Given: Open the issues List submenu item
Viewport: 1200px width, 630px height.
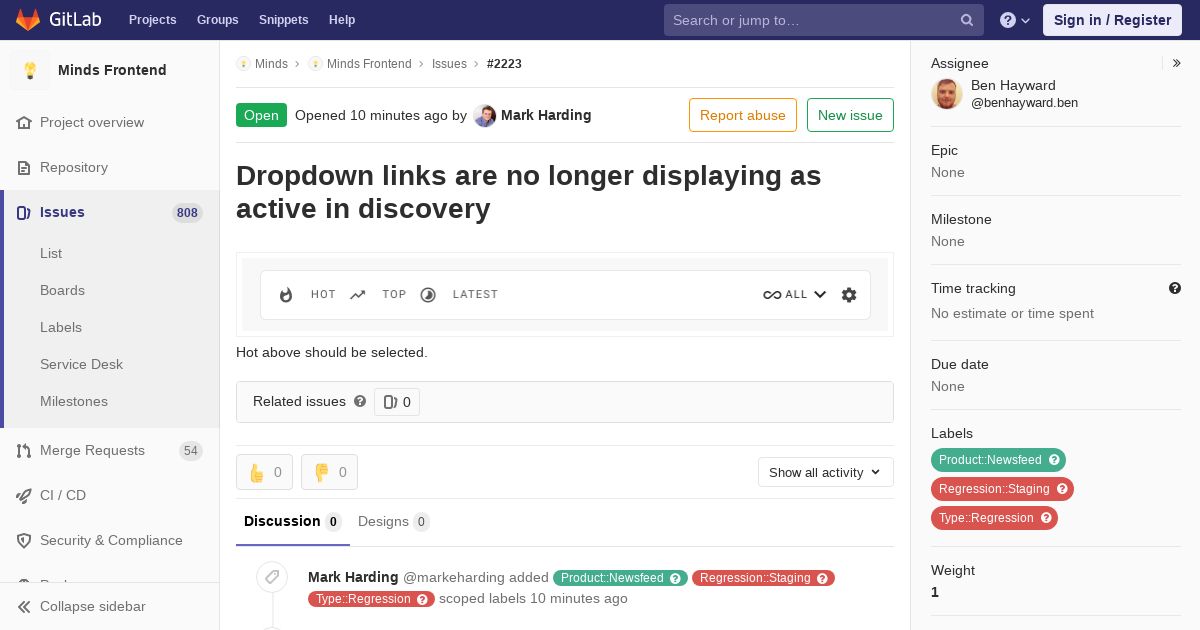Looking at the screenshot, I should point(51,253).
